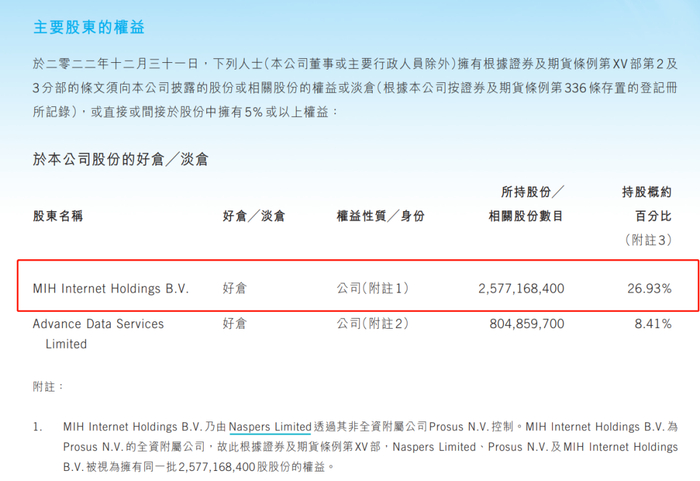The height and width of the screenshot is (481, 700).
Task: Click the underlined Naspers Limited in footnote 1
Action: [270, 427]
